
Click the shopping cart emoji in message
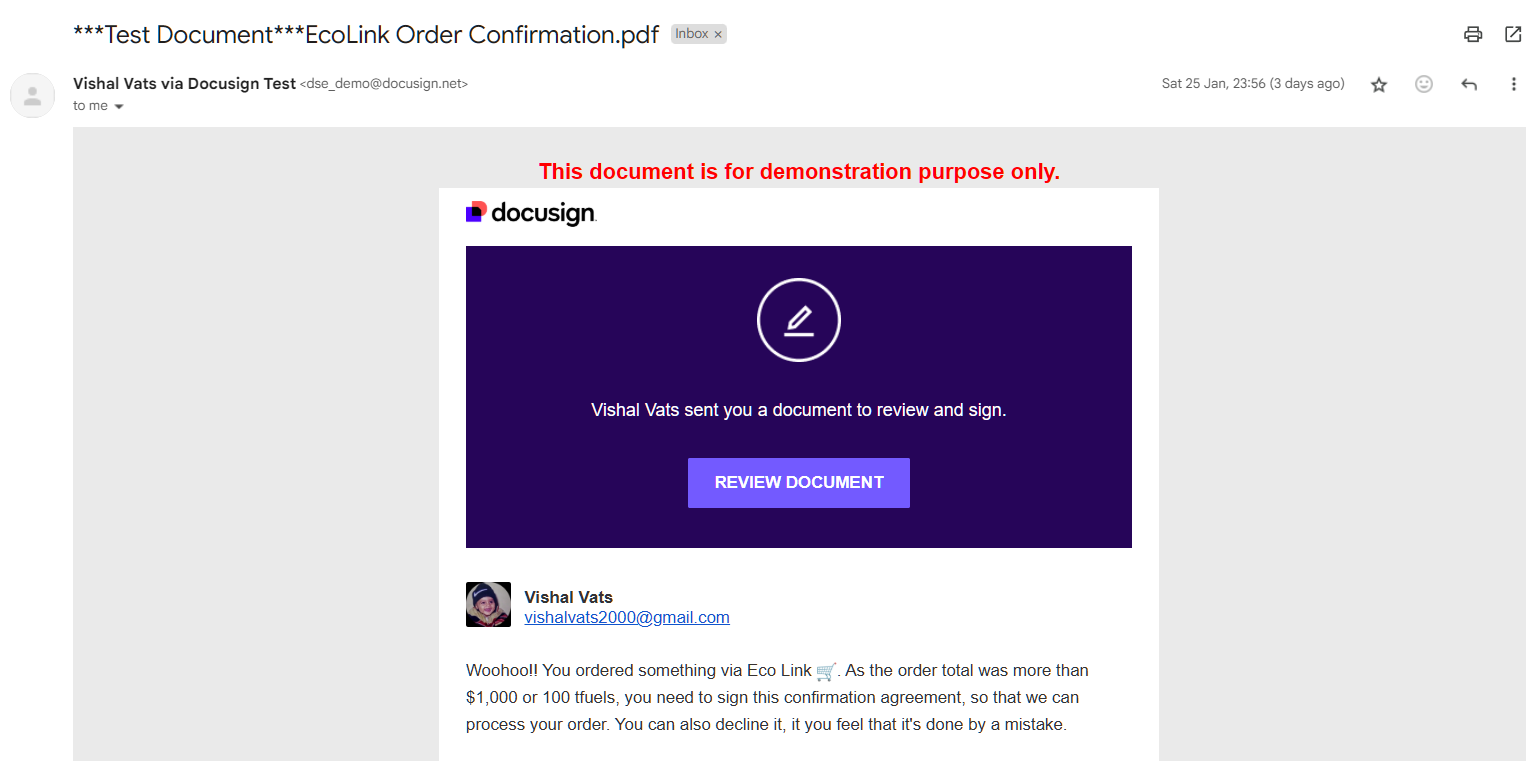826,671
